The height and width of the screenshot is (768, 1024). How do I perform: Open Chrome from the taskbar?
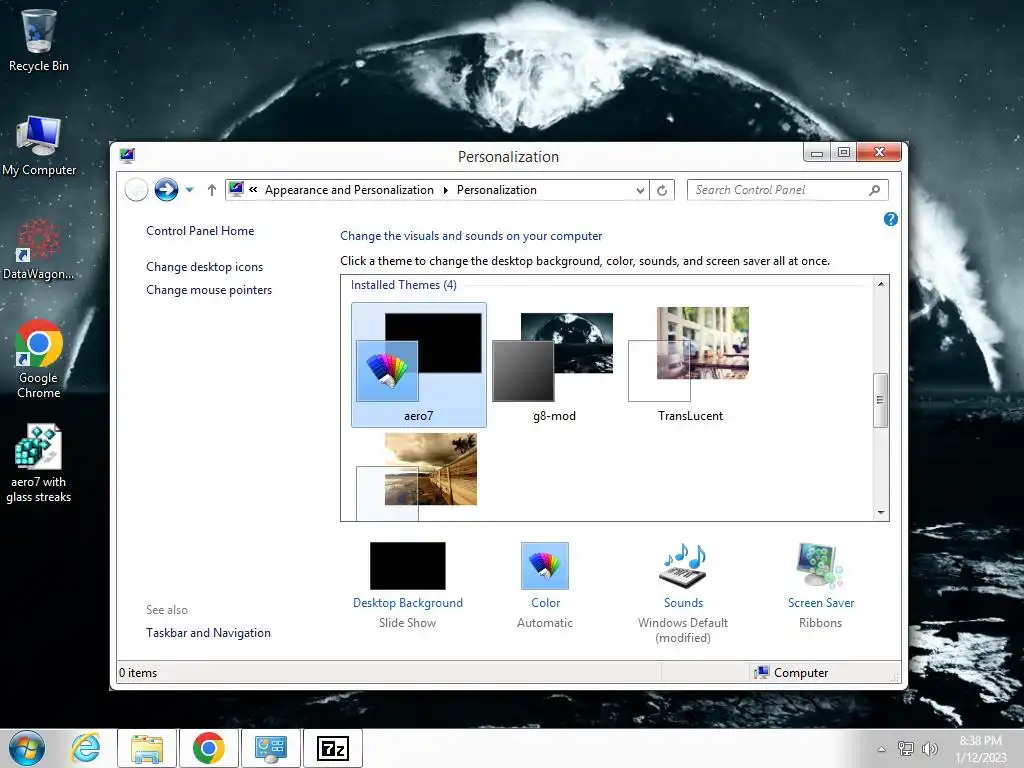208,748
